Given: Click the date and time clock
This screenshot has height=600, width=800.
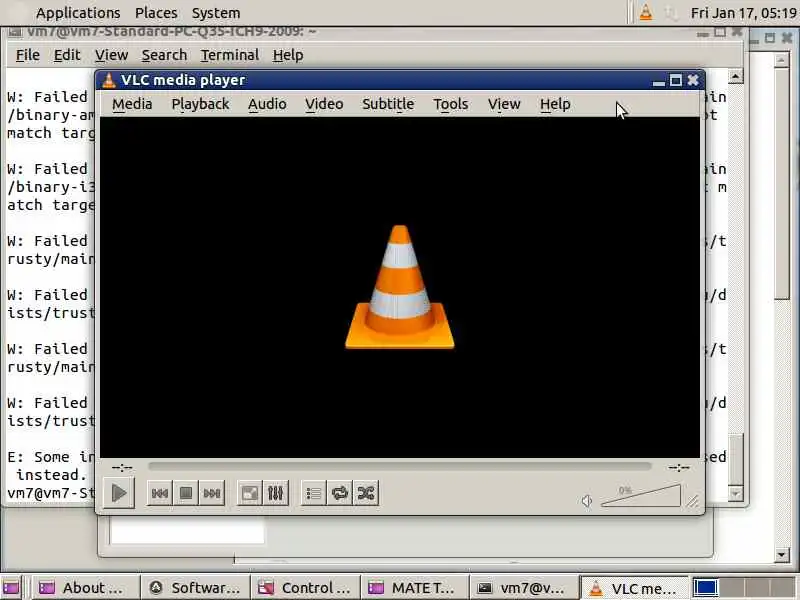Looking at the screenshot, I should (x=743, y=13).
